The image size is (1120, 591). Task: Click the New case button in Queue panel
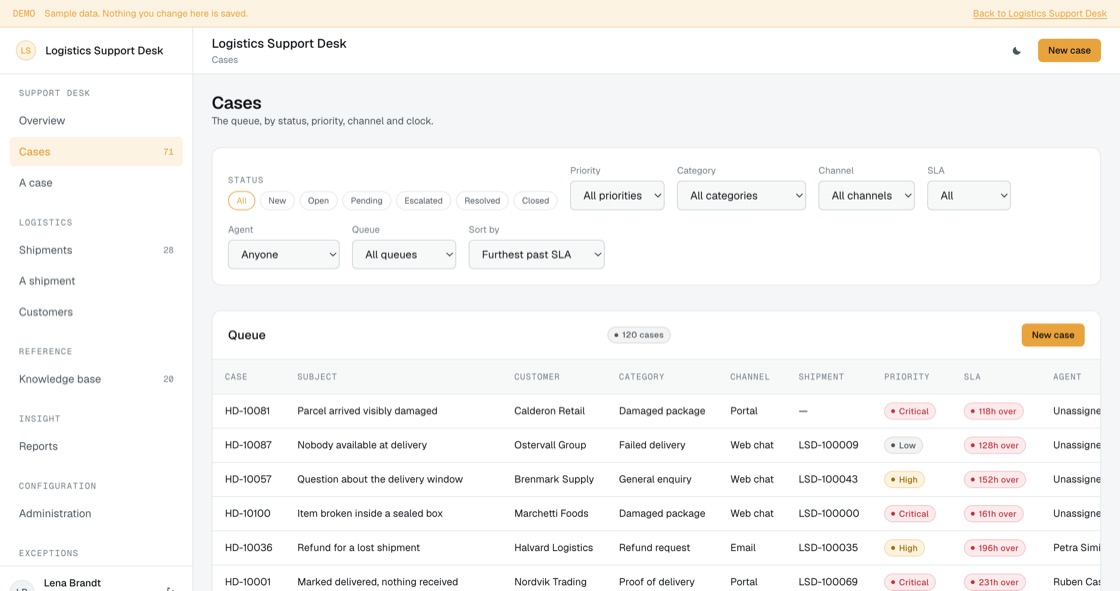tap(1053, 335)
